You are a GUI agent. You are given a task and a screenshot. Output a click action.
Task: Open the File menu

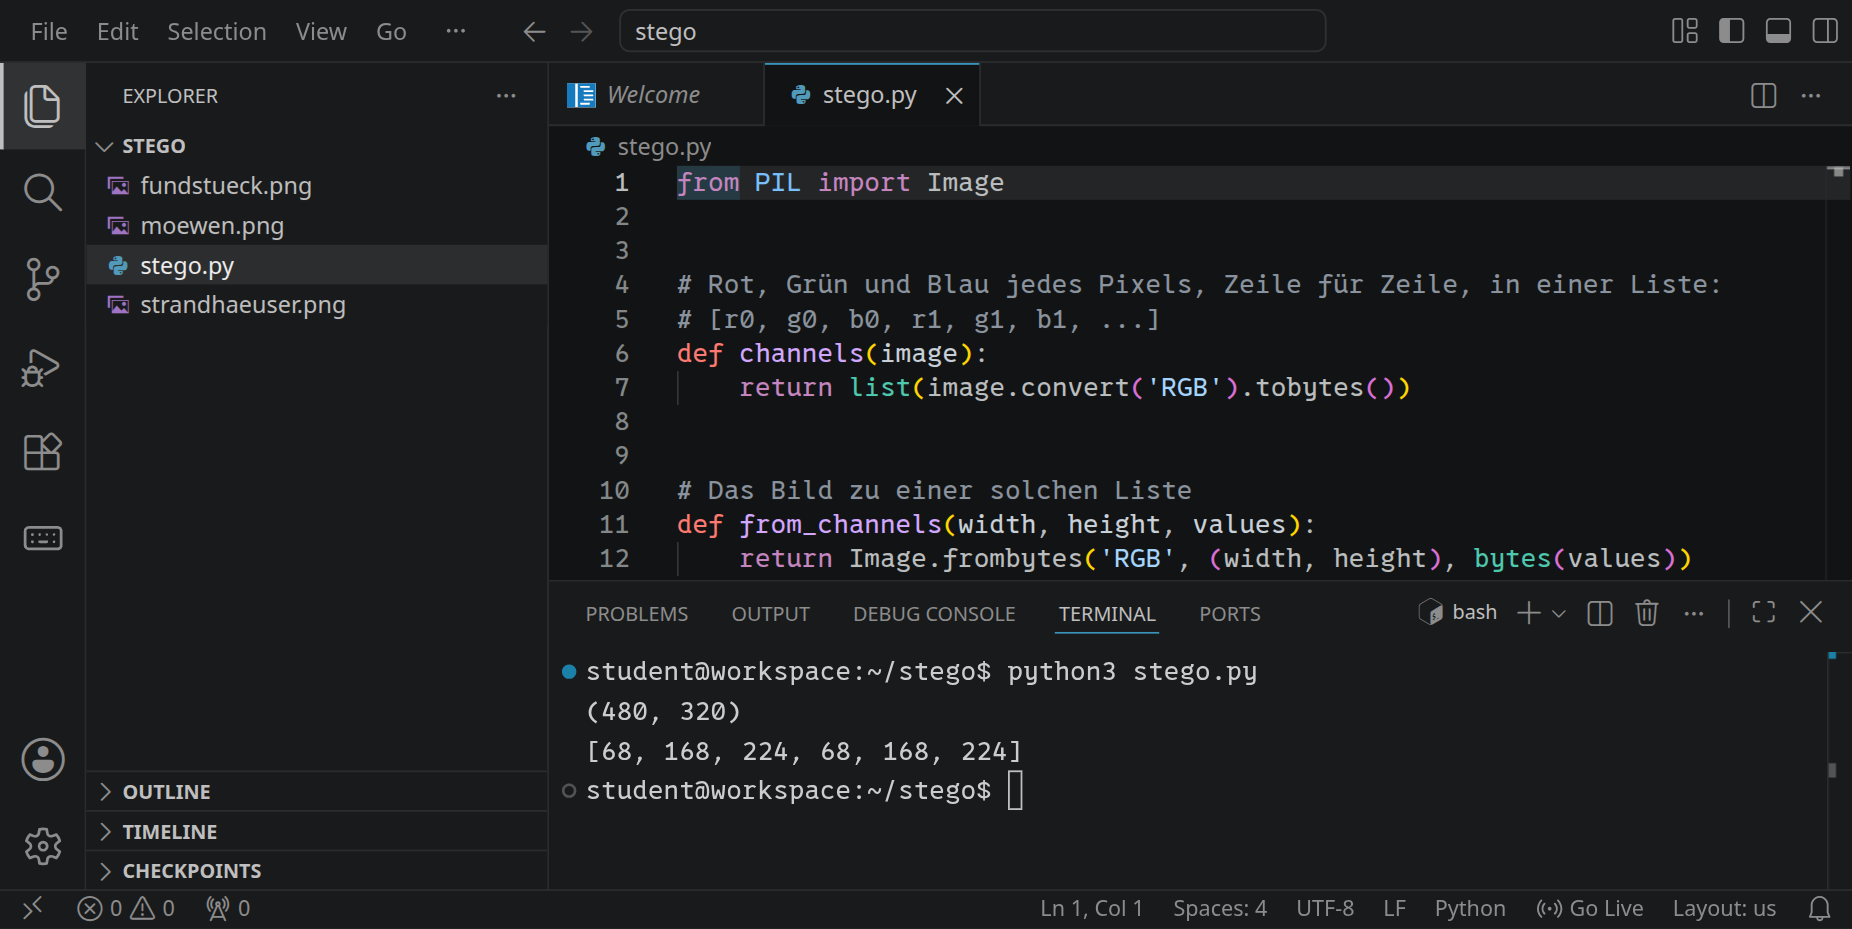coord(49,32)
